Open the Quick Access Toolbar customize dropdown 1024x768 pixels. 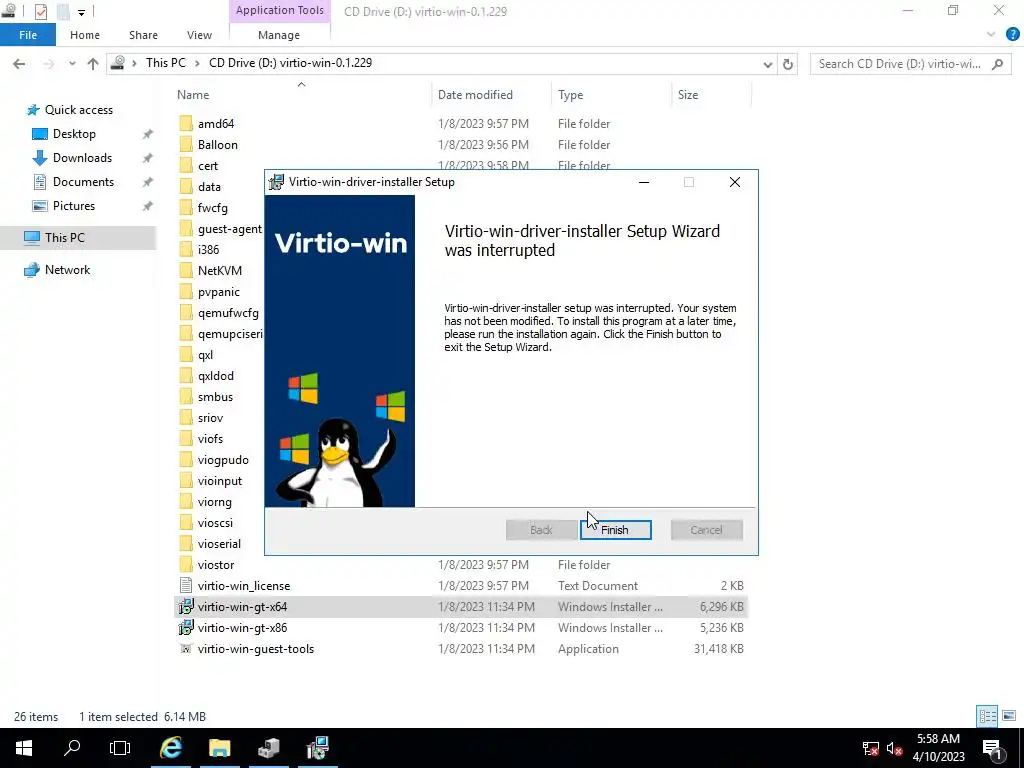[82, 12]
